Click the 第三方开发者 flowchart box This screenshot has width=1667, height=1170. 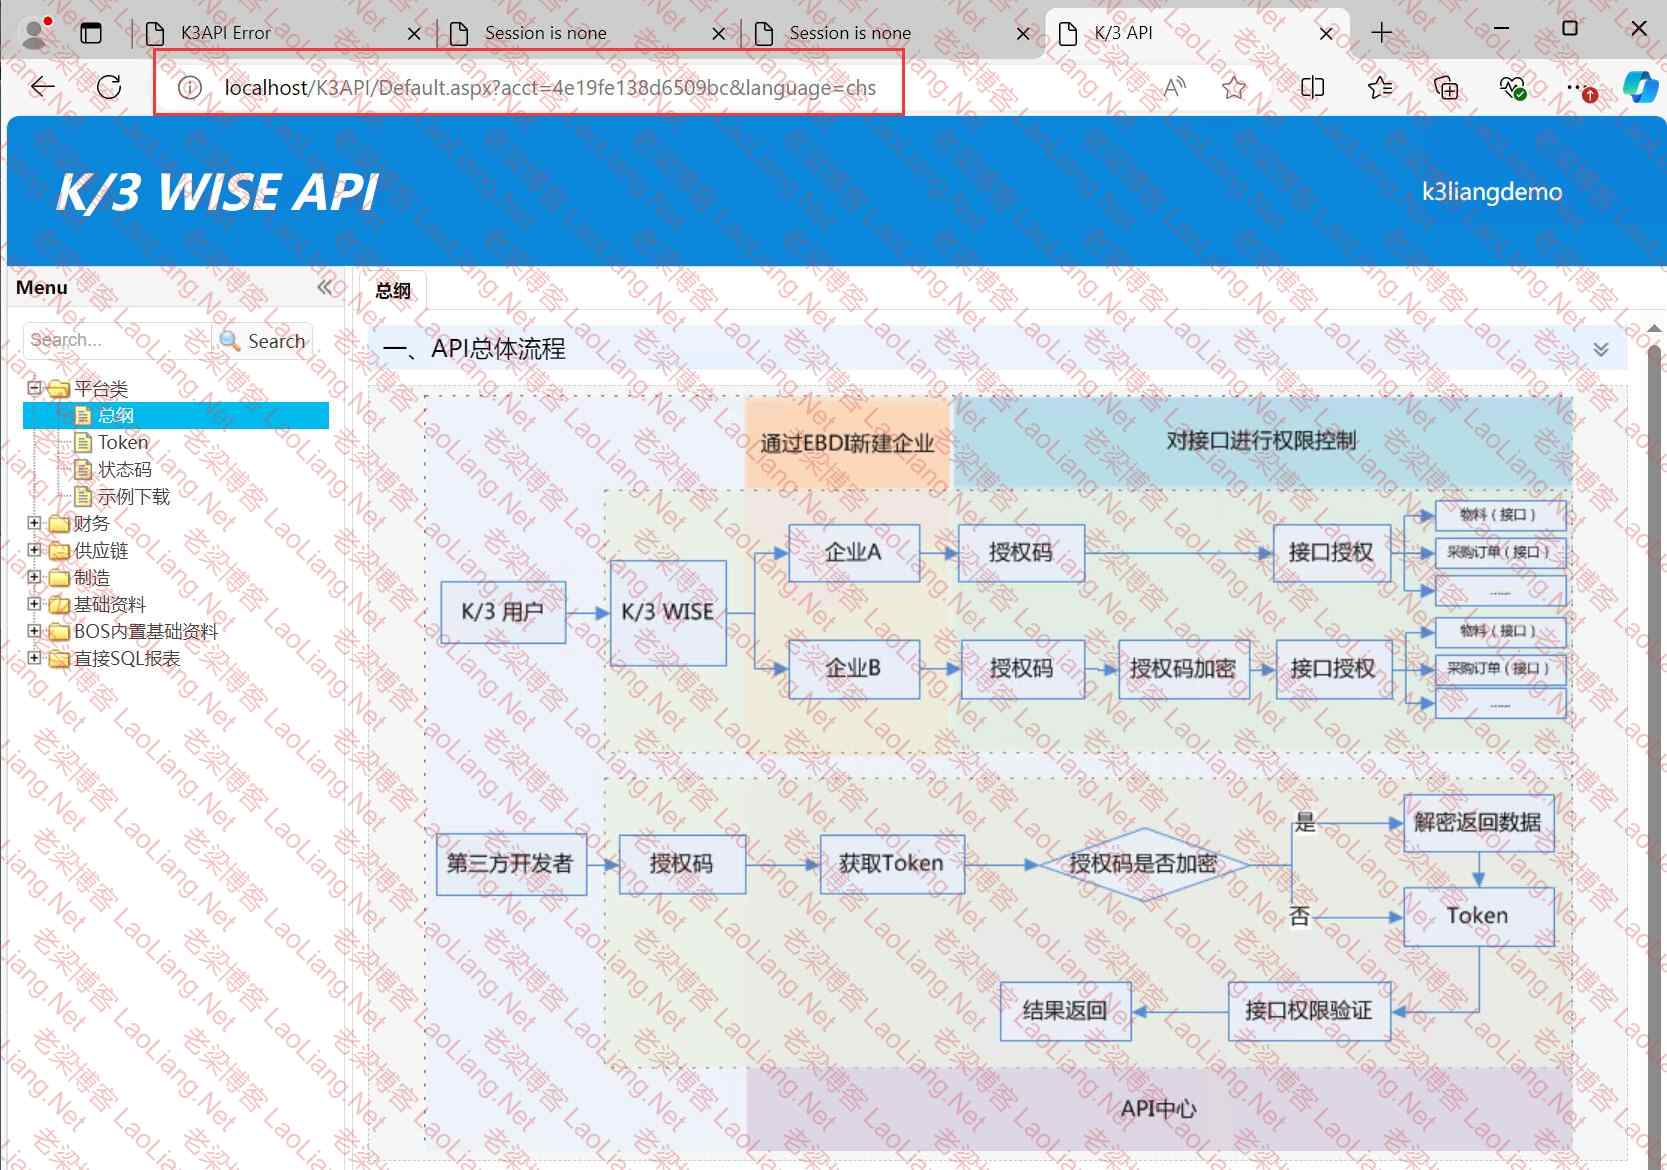tap(511, 864)
